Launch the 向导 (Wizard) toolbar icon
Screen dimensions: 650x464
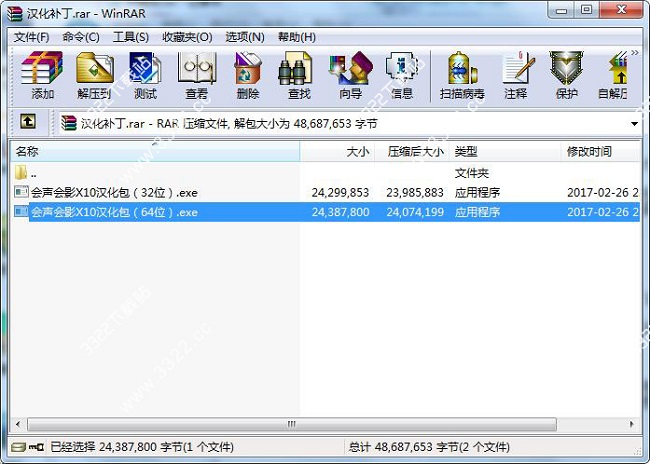pos(350,75)
